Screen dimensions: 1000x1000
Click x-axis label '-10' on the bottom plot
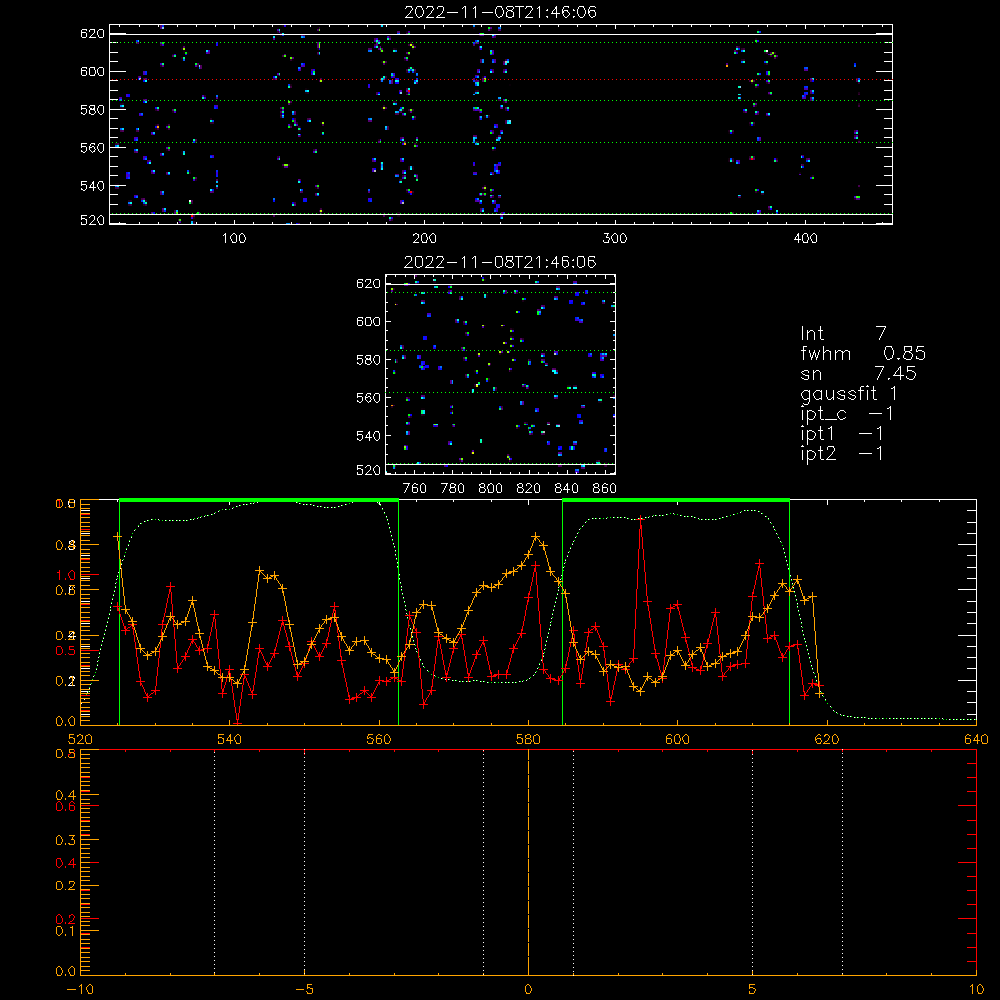click(80, 989)
